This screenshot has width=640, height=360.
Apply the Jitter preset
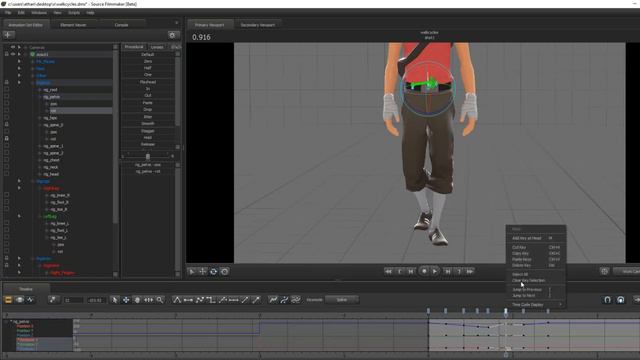[x=148, y=117]
